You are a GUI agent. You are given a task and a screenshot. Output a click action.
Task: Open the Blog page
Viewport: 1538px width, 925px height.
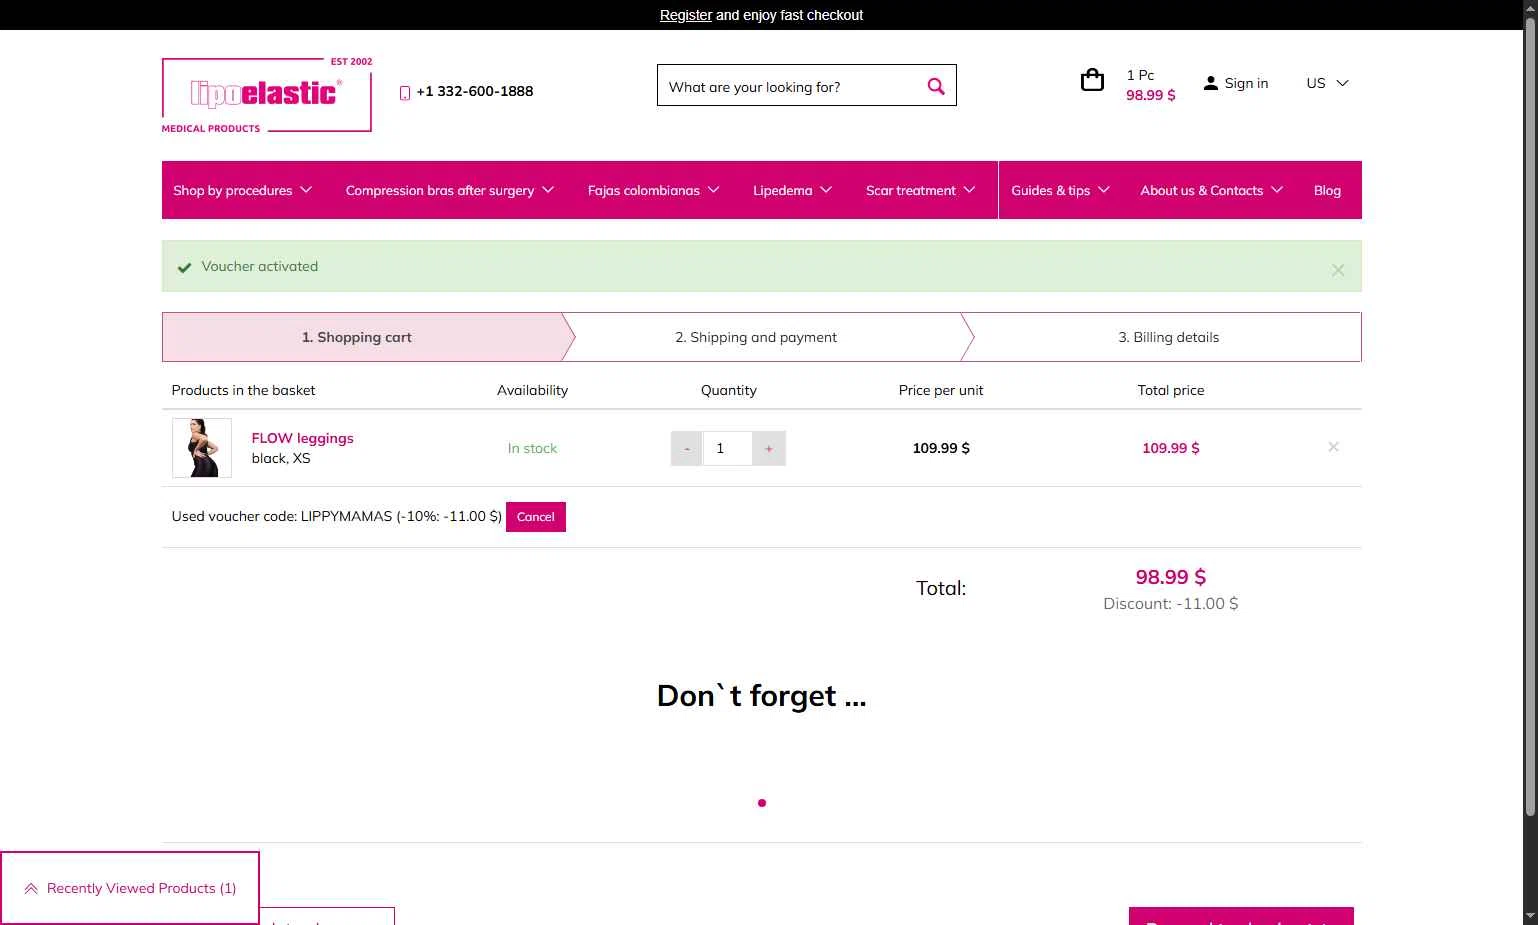pos(1327,190)
